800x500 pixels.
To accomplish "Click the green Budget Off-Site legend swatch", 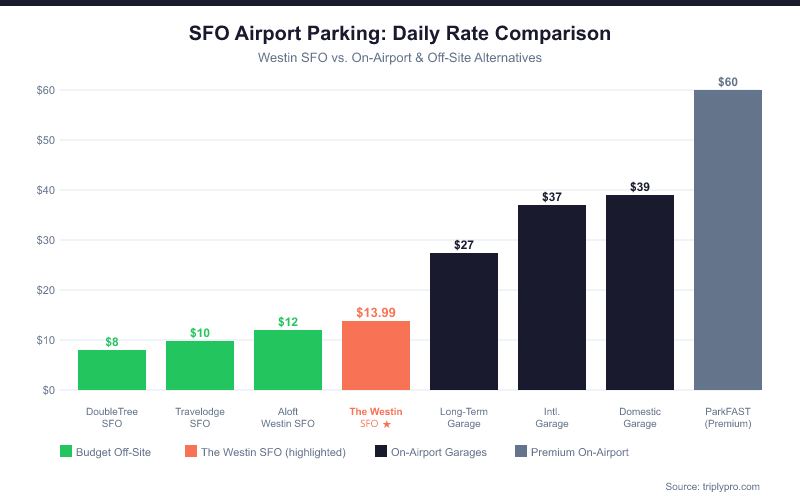I will click(x=67, y=452).
